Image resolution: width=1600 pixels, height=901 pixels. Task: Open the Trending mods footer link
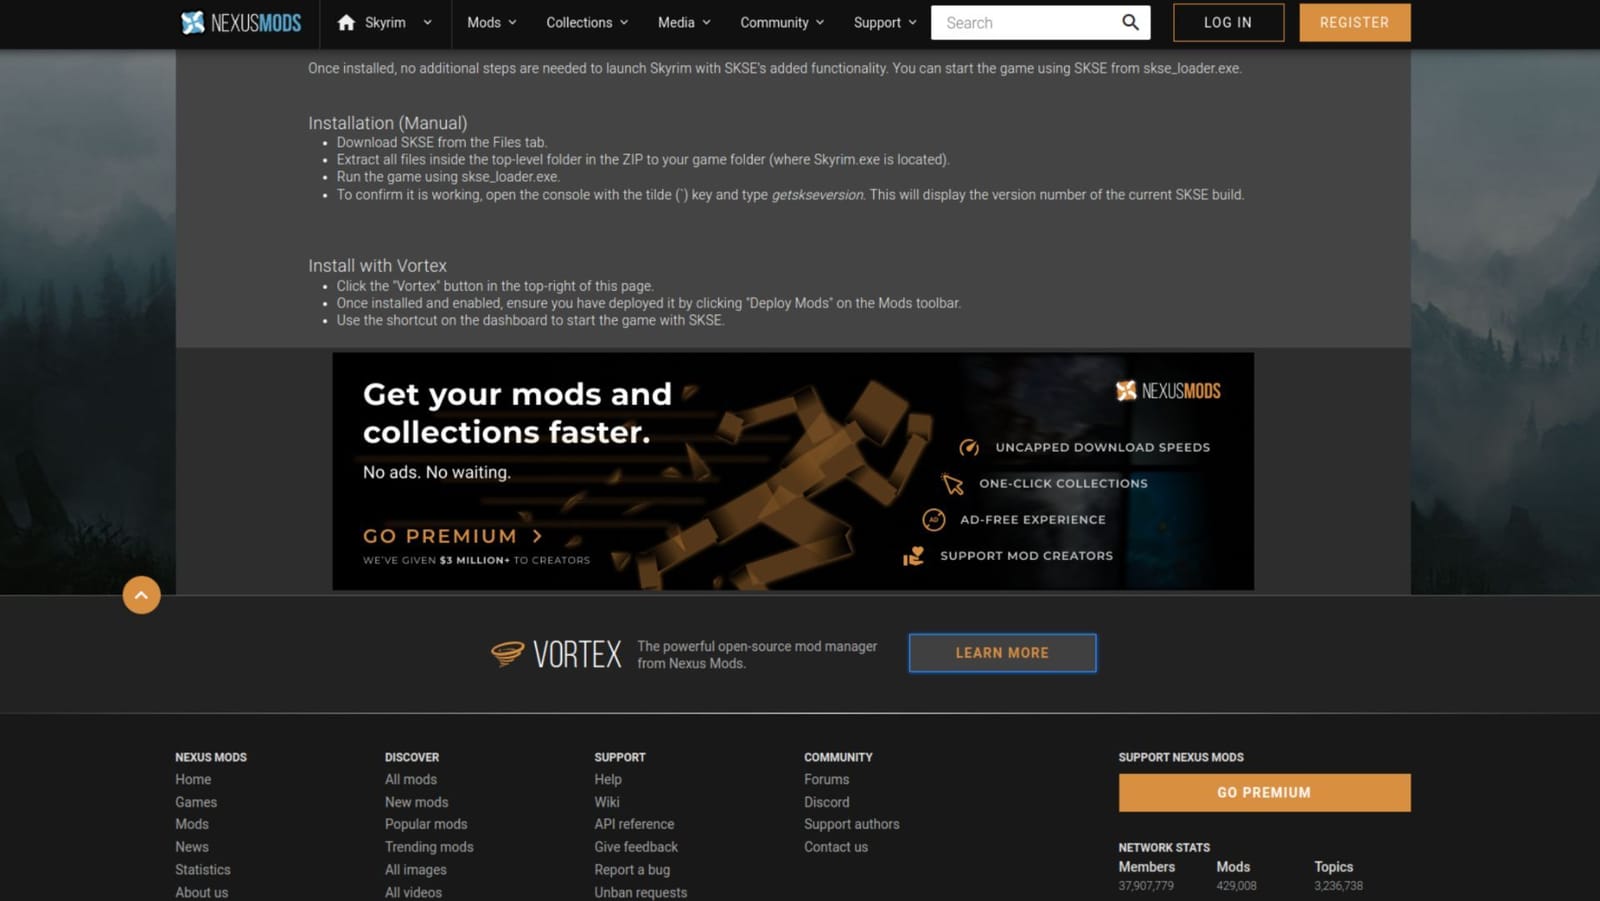[x=429, y=847]
